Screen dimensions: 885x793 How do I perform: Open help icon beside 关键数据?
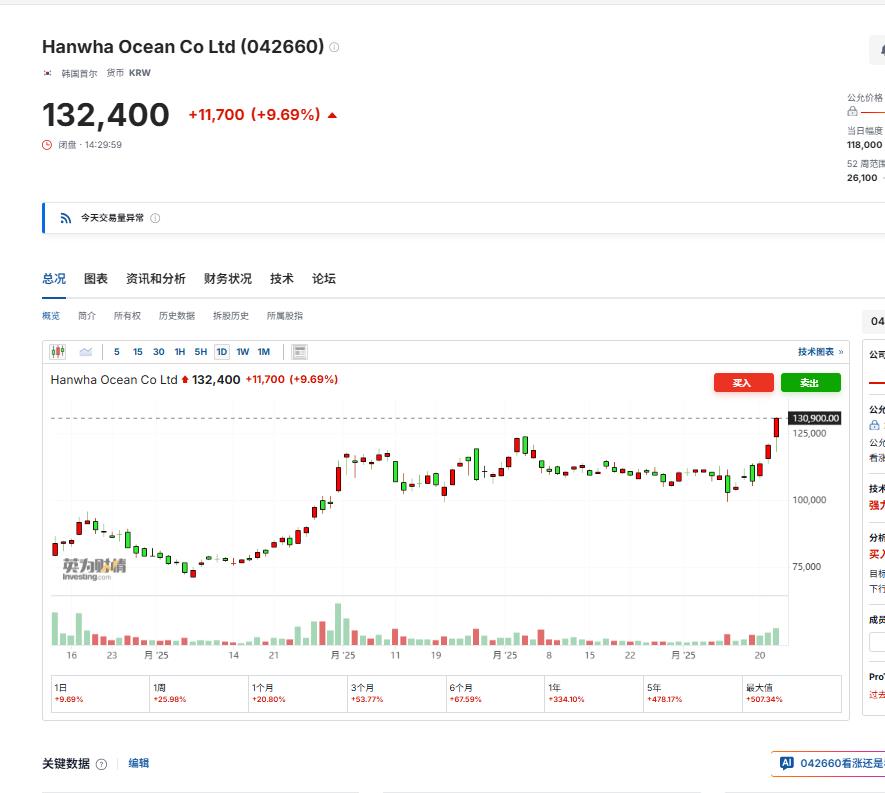pyautogui.click(x=101, y=764)
